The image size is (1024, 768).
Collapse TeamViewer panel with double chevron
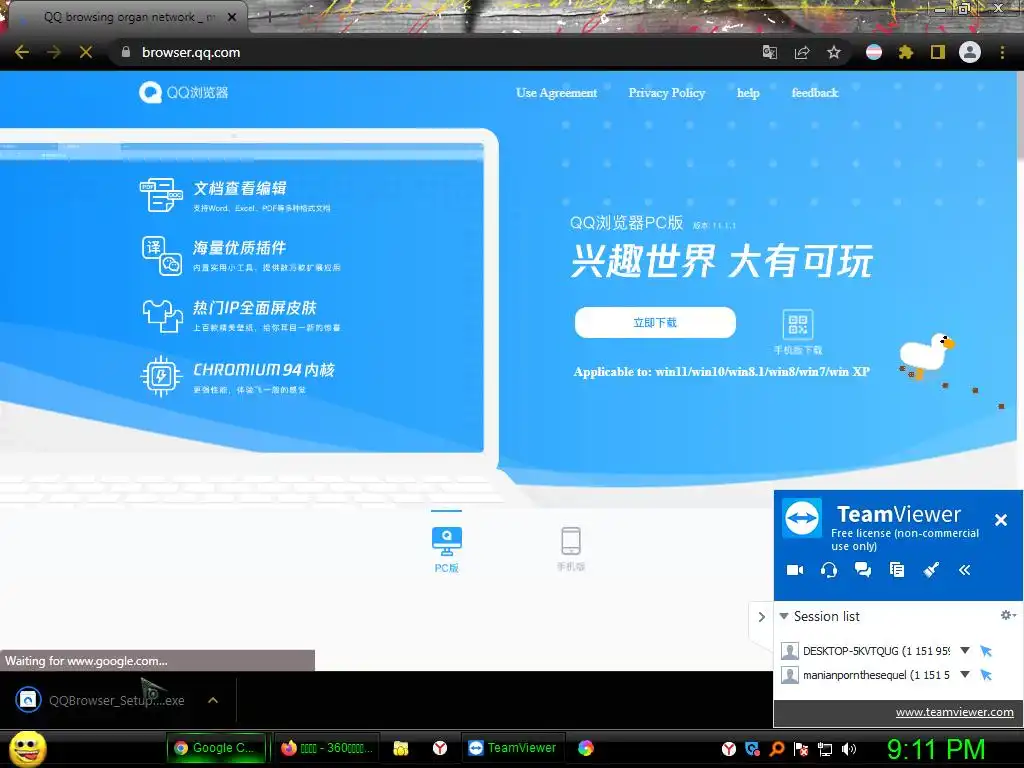pyautogui.click(x=965, y=570)
